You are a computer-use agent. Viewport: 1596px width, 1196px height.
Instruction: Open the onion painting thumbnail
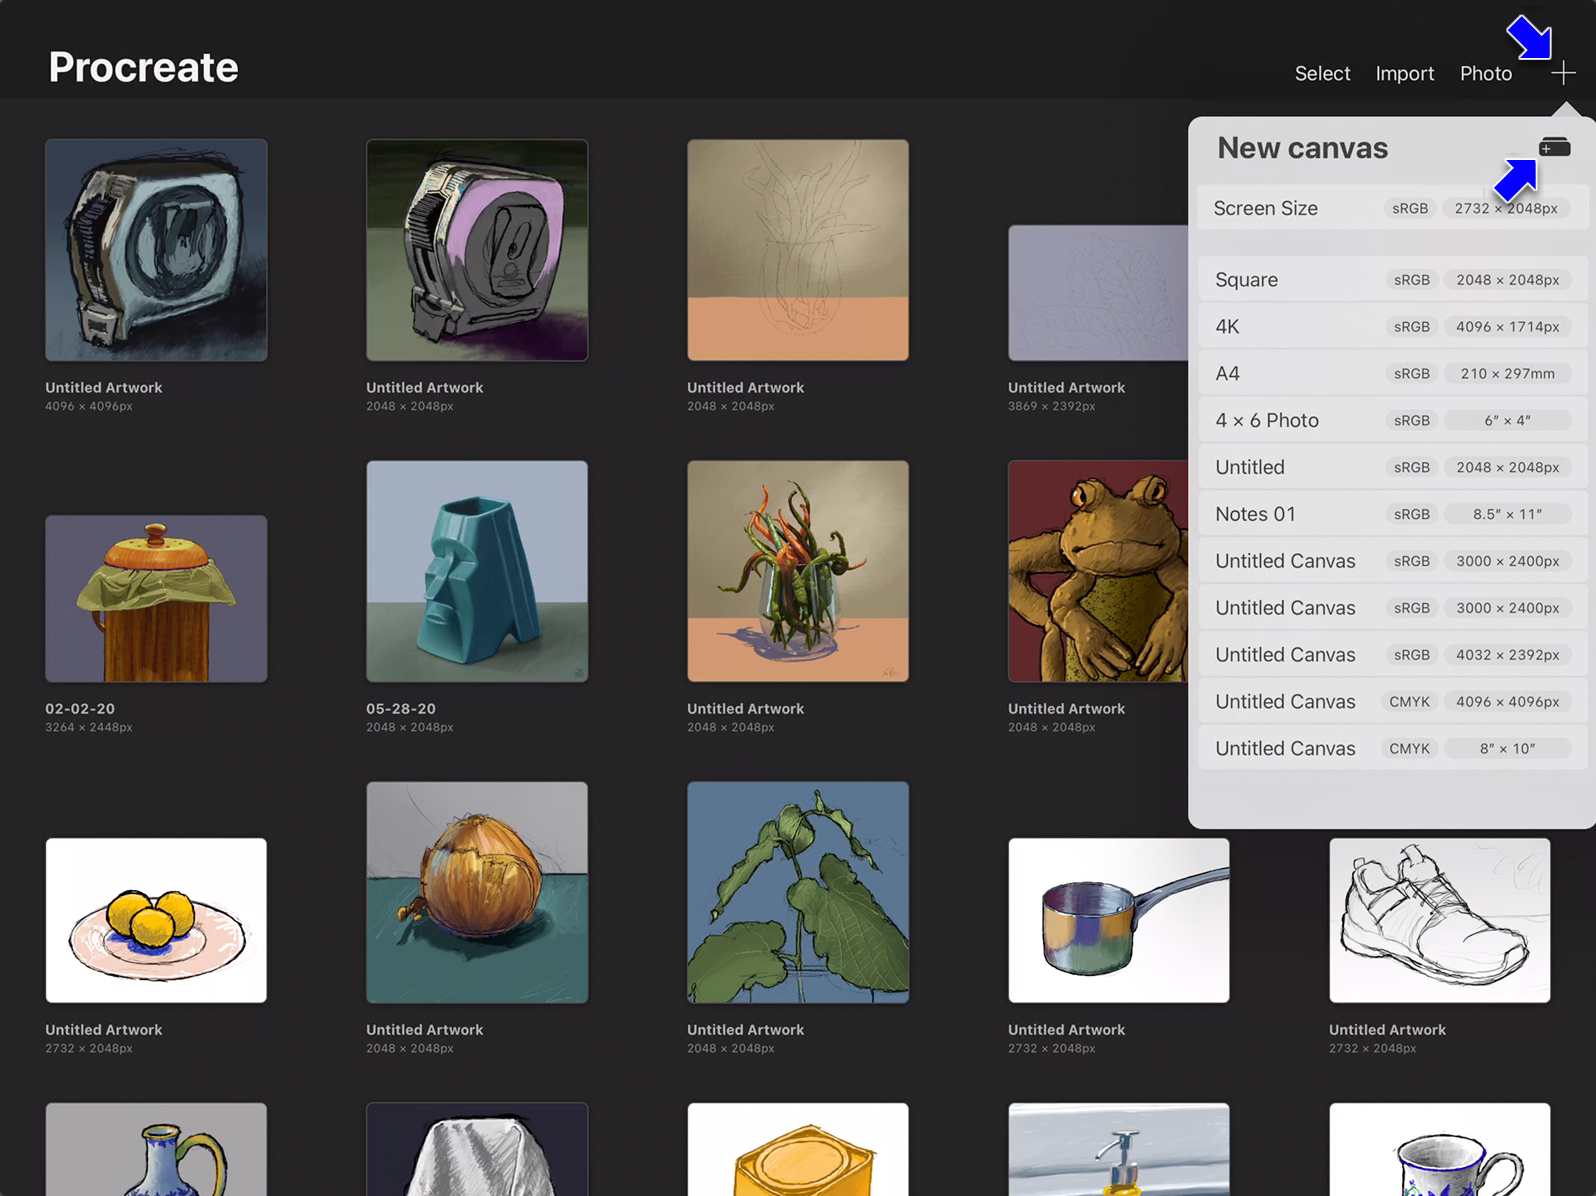tap(477, 892)
